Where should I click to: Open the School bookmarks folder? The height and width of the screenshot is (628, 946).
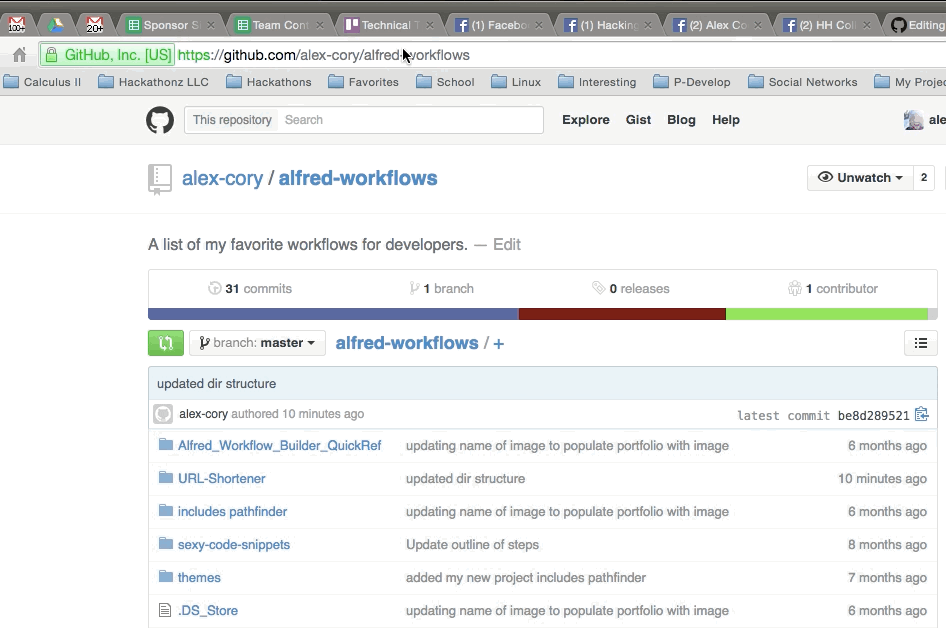point(445,82)
